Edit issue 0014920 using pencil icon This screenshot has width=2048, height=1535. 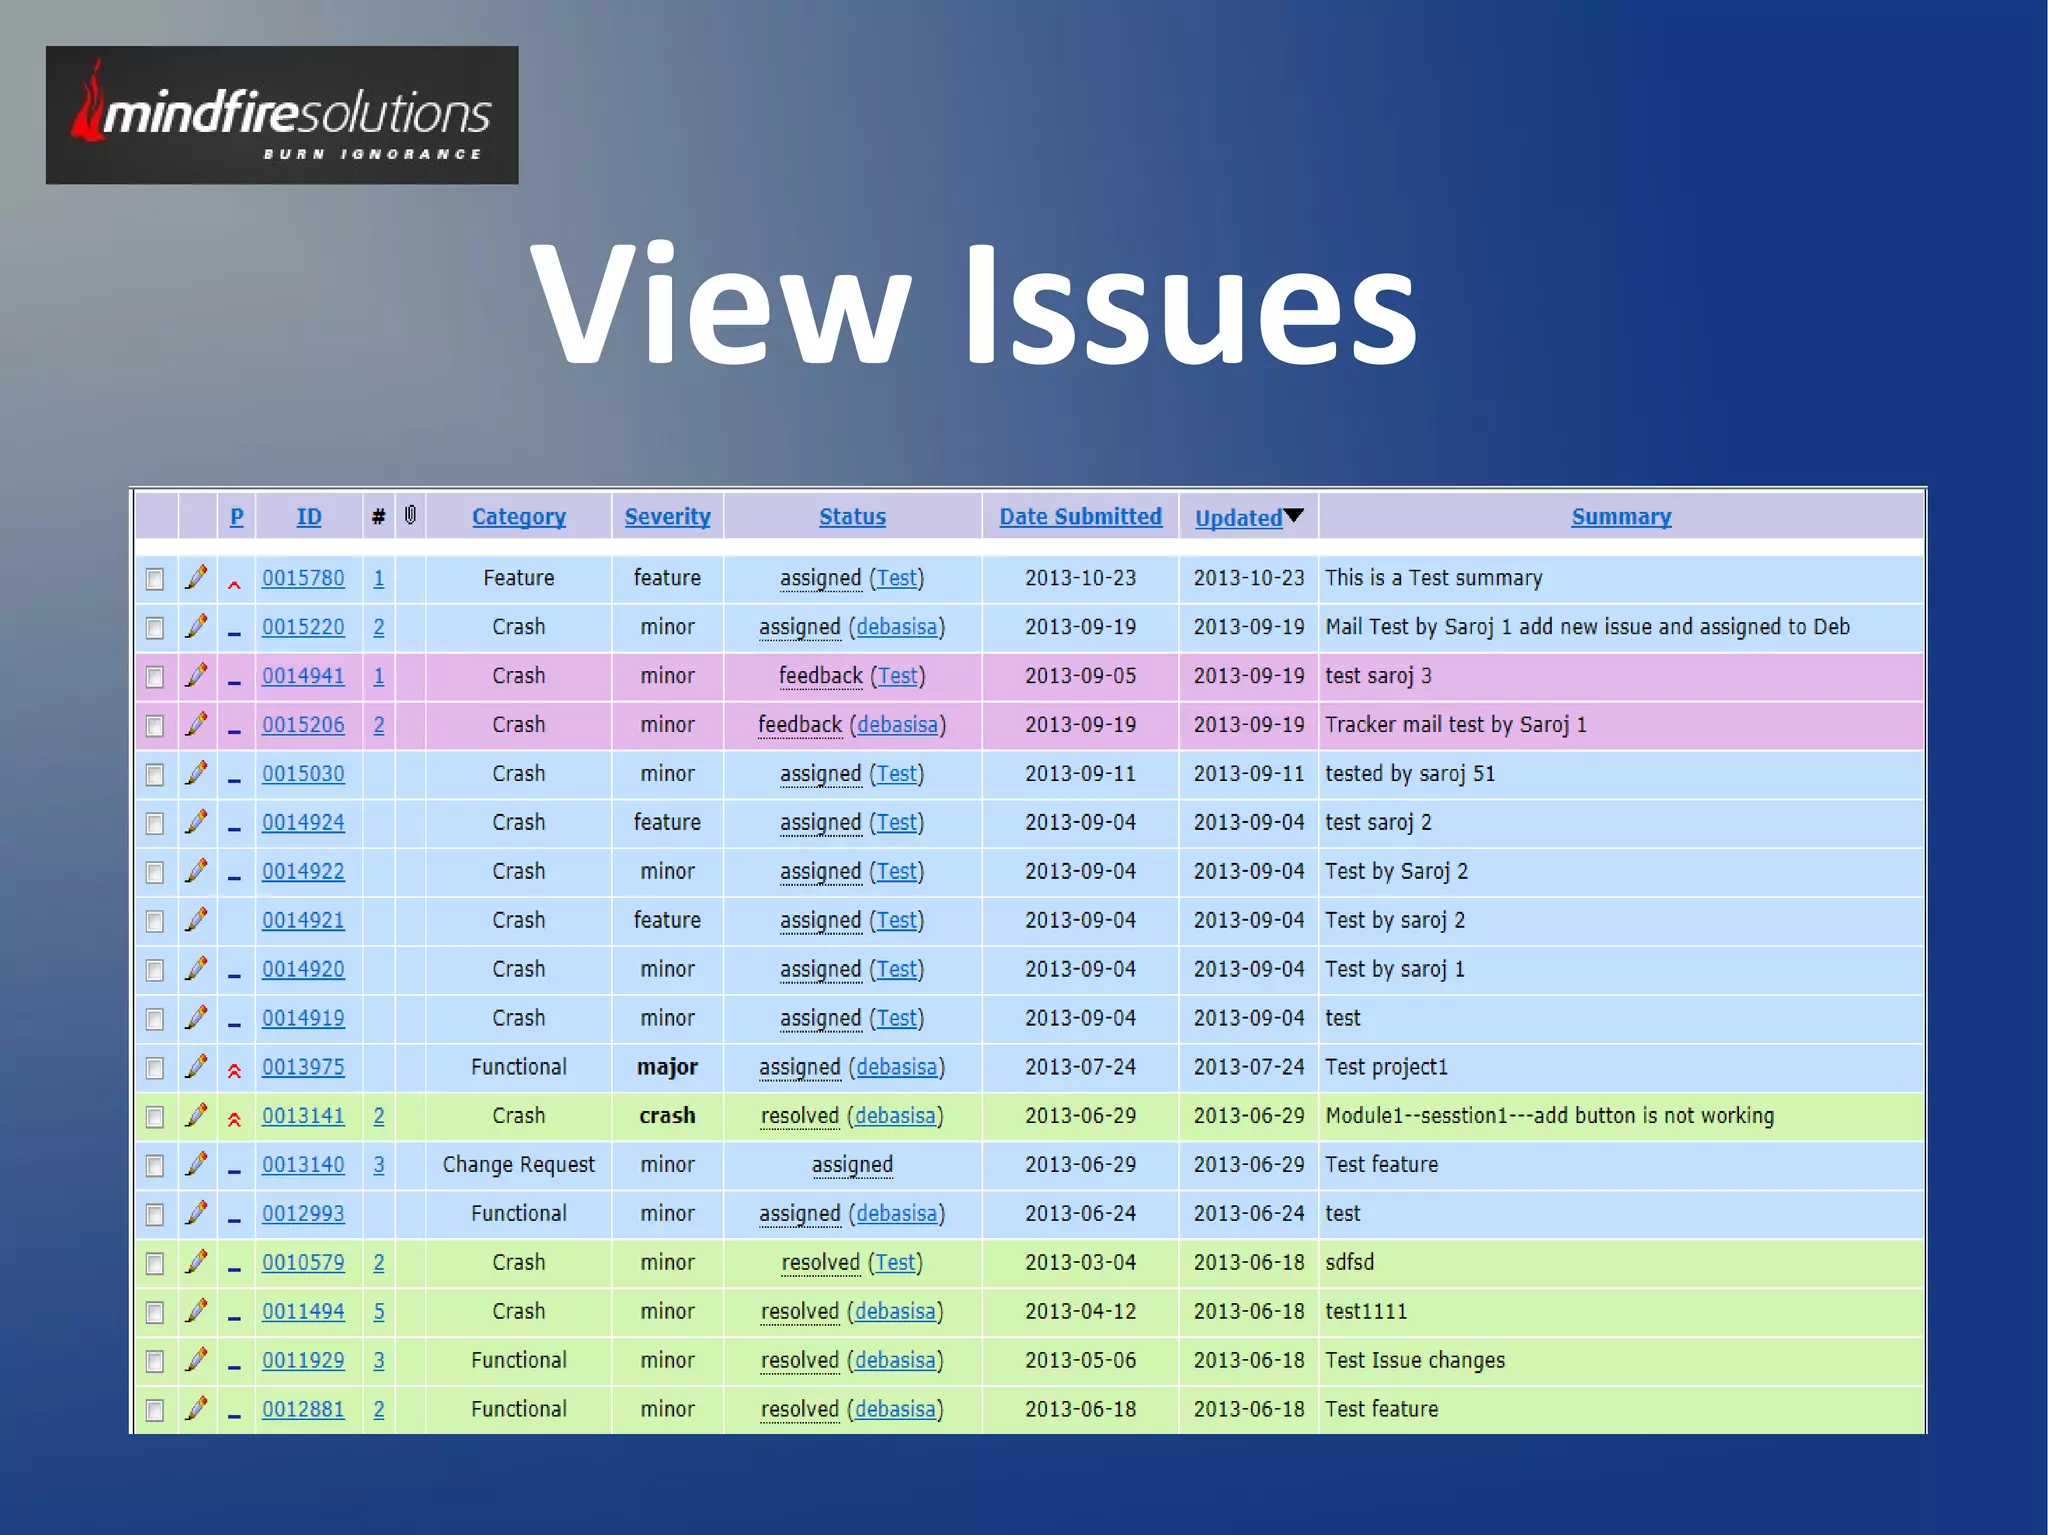[x=197, y=970]
